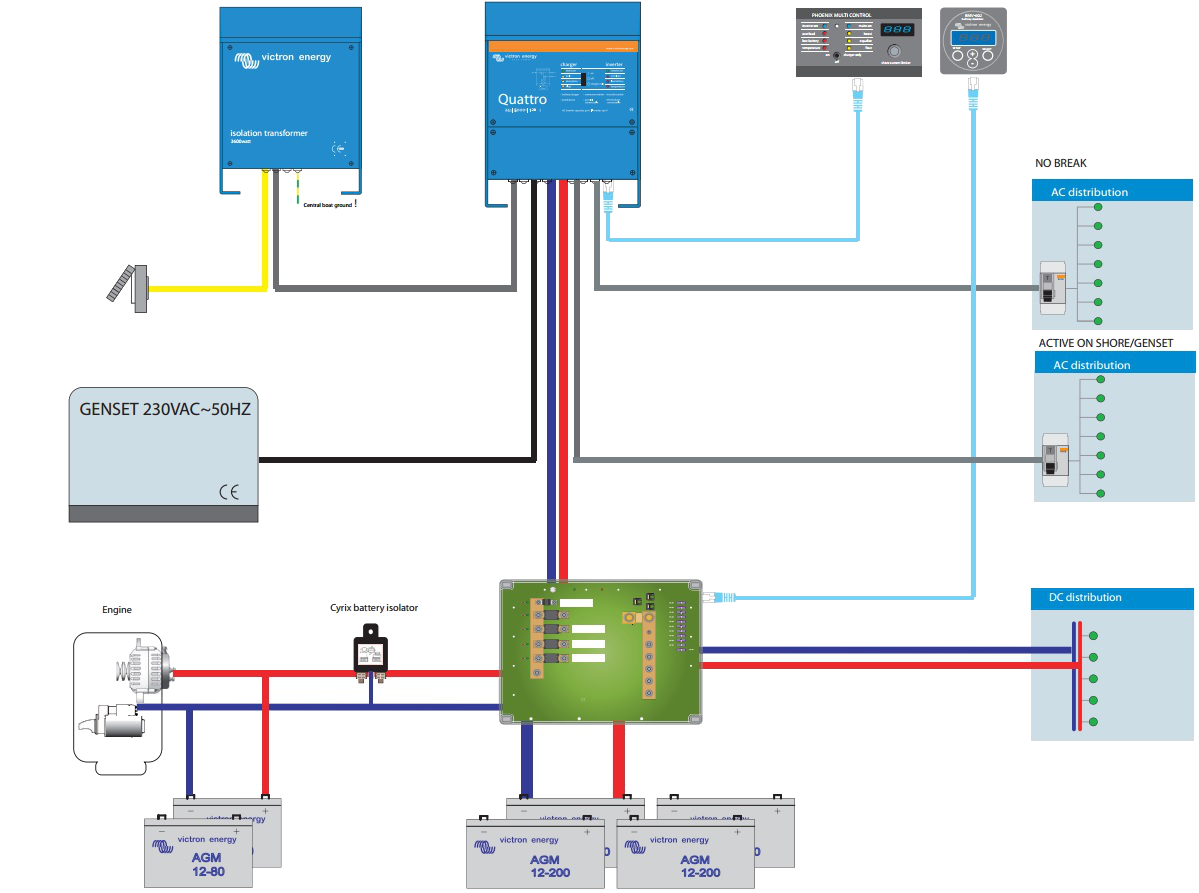Viewport: 1199px width, 893px height.
Task: Click the engine alternator graphic
Action: [137, 667]
